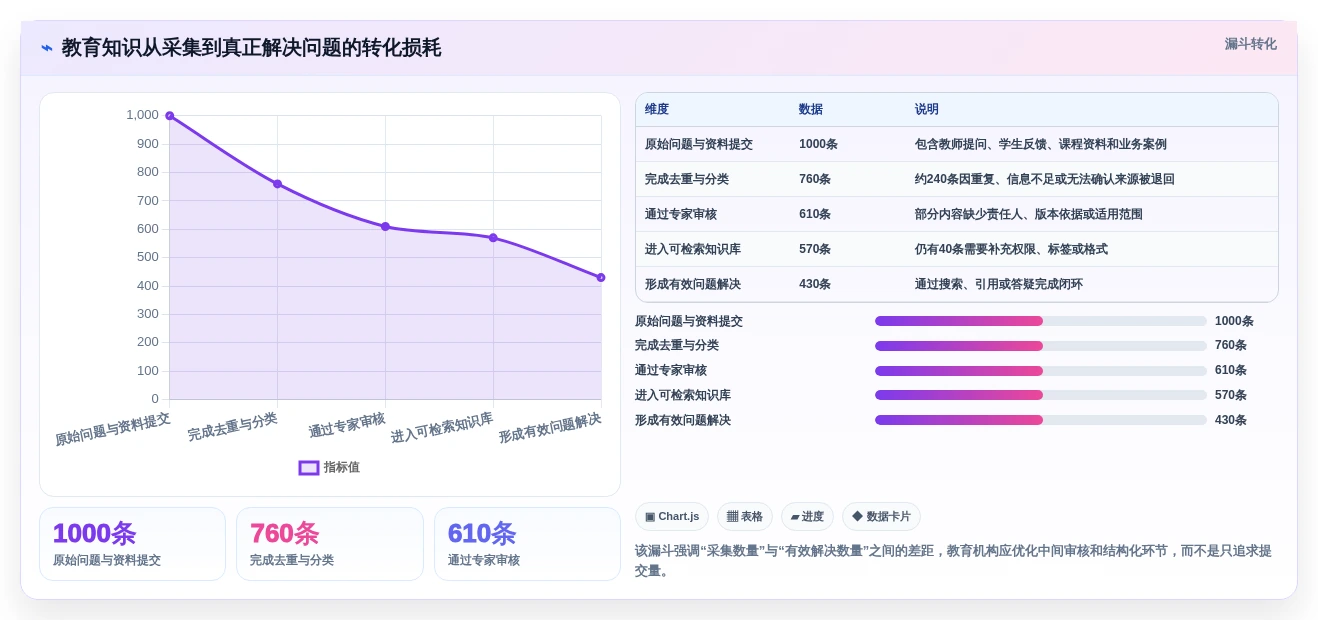
Task: Click the 570条 progress bar
Action: click(x=1040, y=395)
